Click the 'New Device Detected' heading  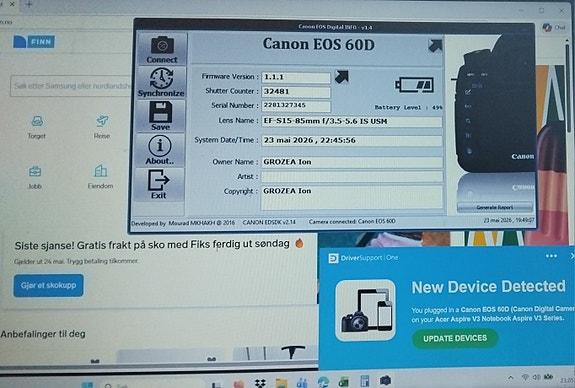(488, 287)
